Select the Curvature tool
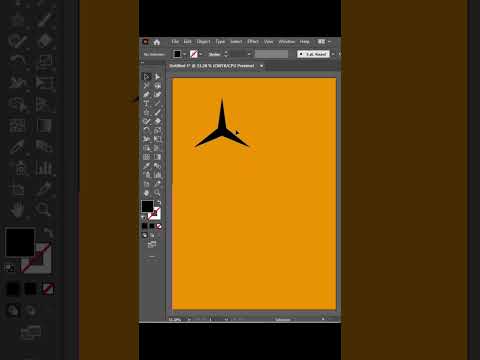This screenshot has width=480, height=360. (x=157, y=95)
